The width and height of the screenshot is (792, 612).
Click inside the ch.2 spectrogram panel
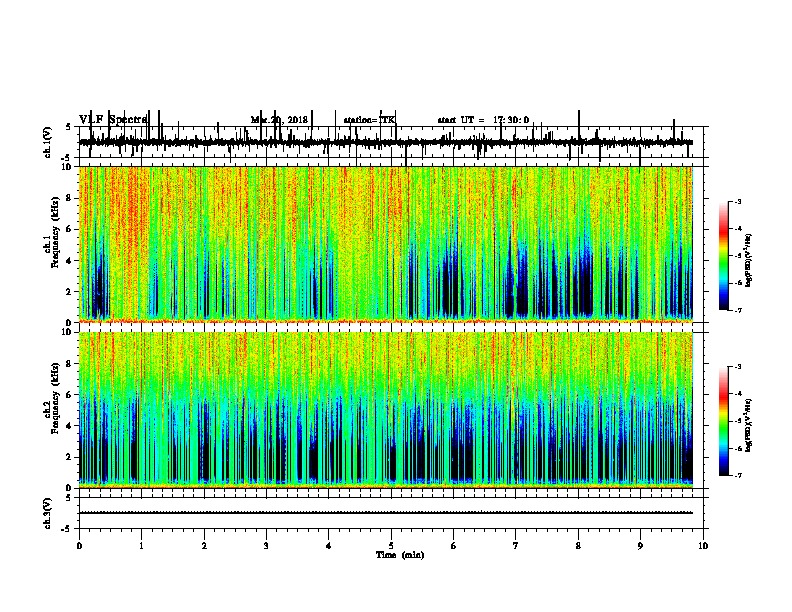386,410
